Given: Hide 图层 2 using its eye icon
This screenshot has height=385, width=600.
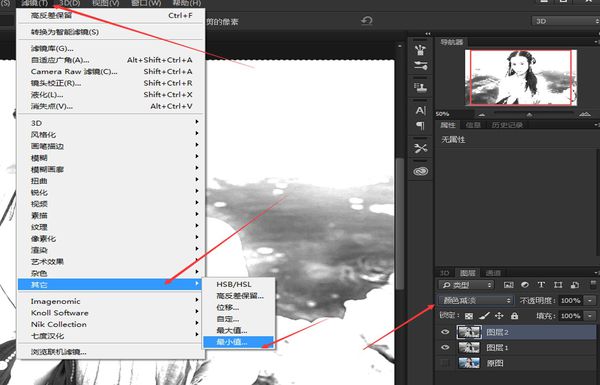Looking at the screenshot, I should click(445, 332).
